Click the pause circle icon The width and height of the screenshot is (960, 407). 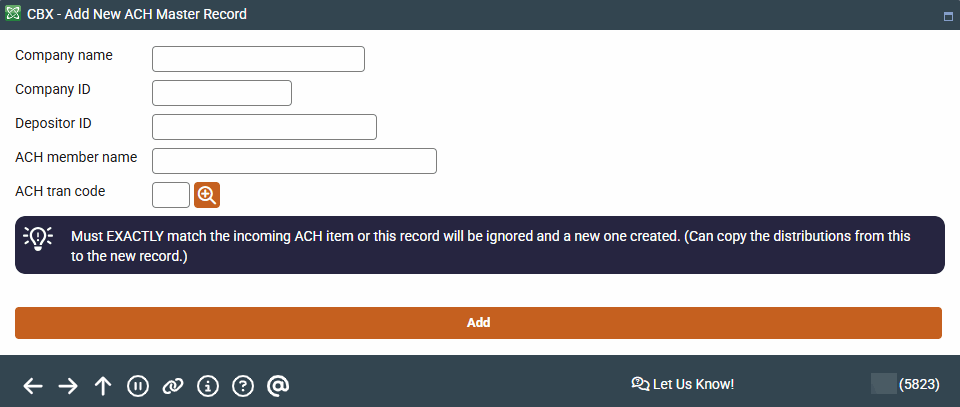coord(138,386)
